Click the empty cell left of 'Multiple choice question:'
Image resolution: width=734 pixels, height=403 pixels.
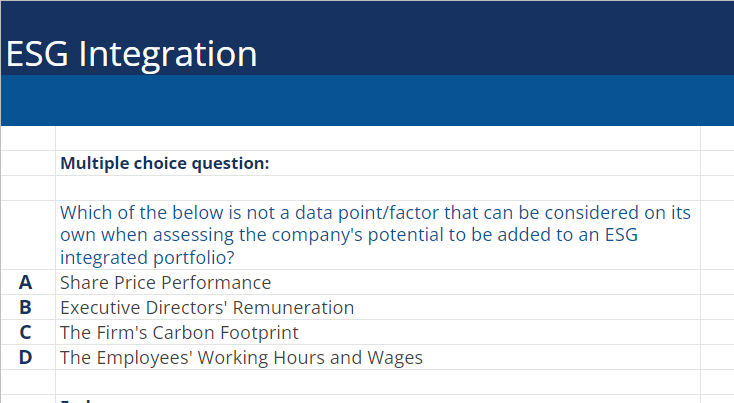27,163
